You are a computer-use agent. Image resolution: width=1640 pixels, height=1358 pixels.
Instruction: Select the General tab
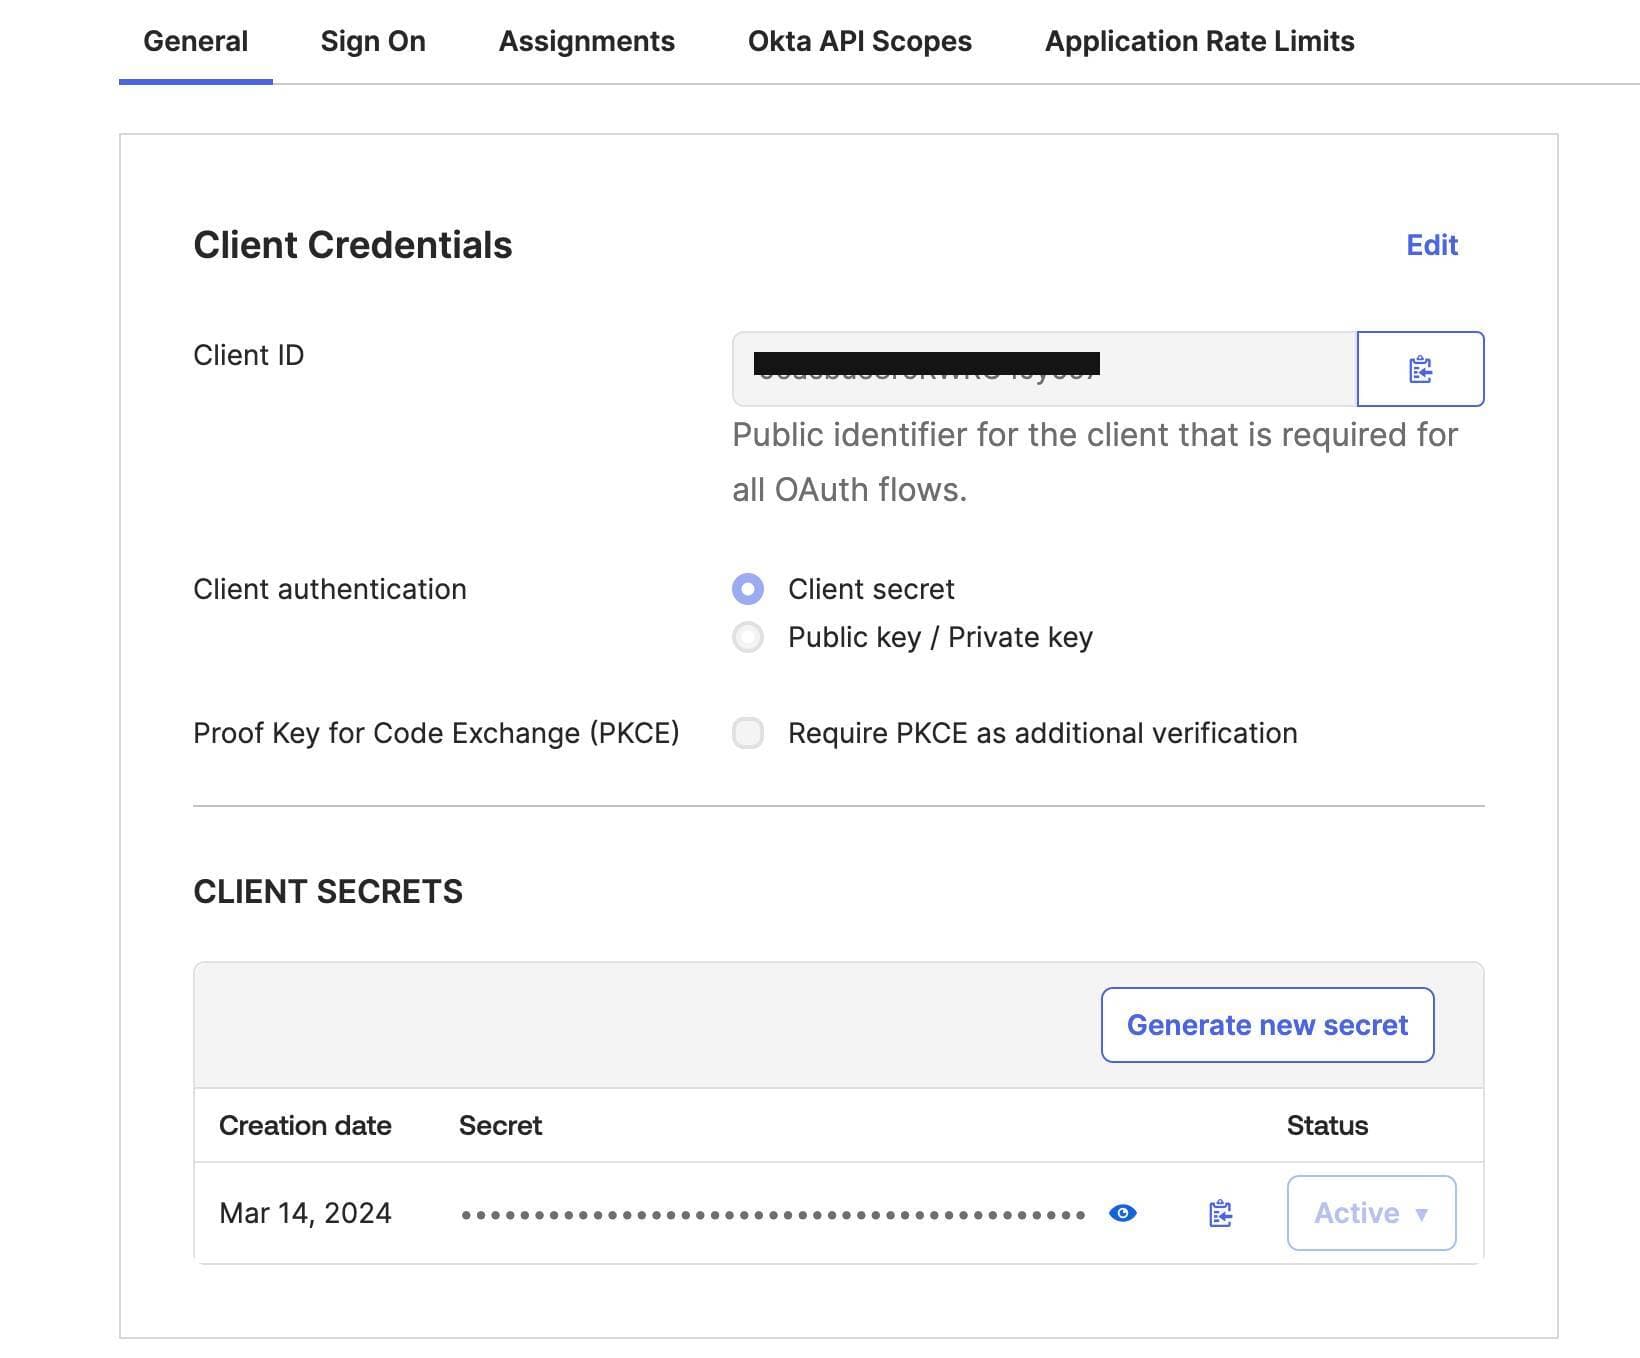click(196, 41)
